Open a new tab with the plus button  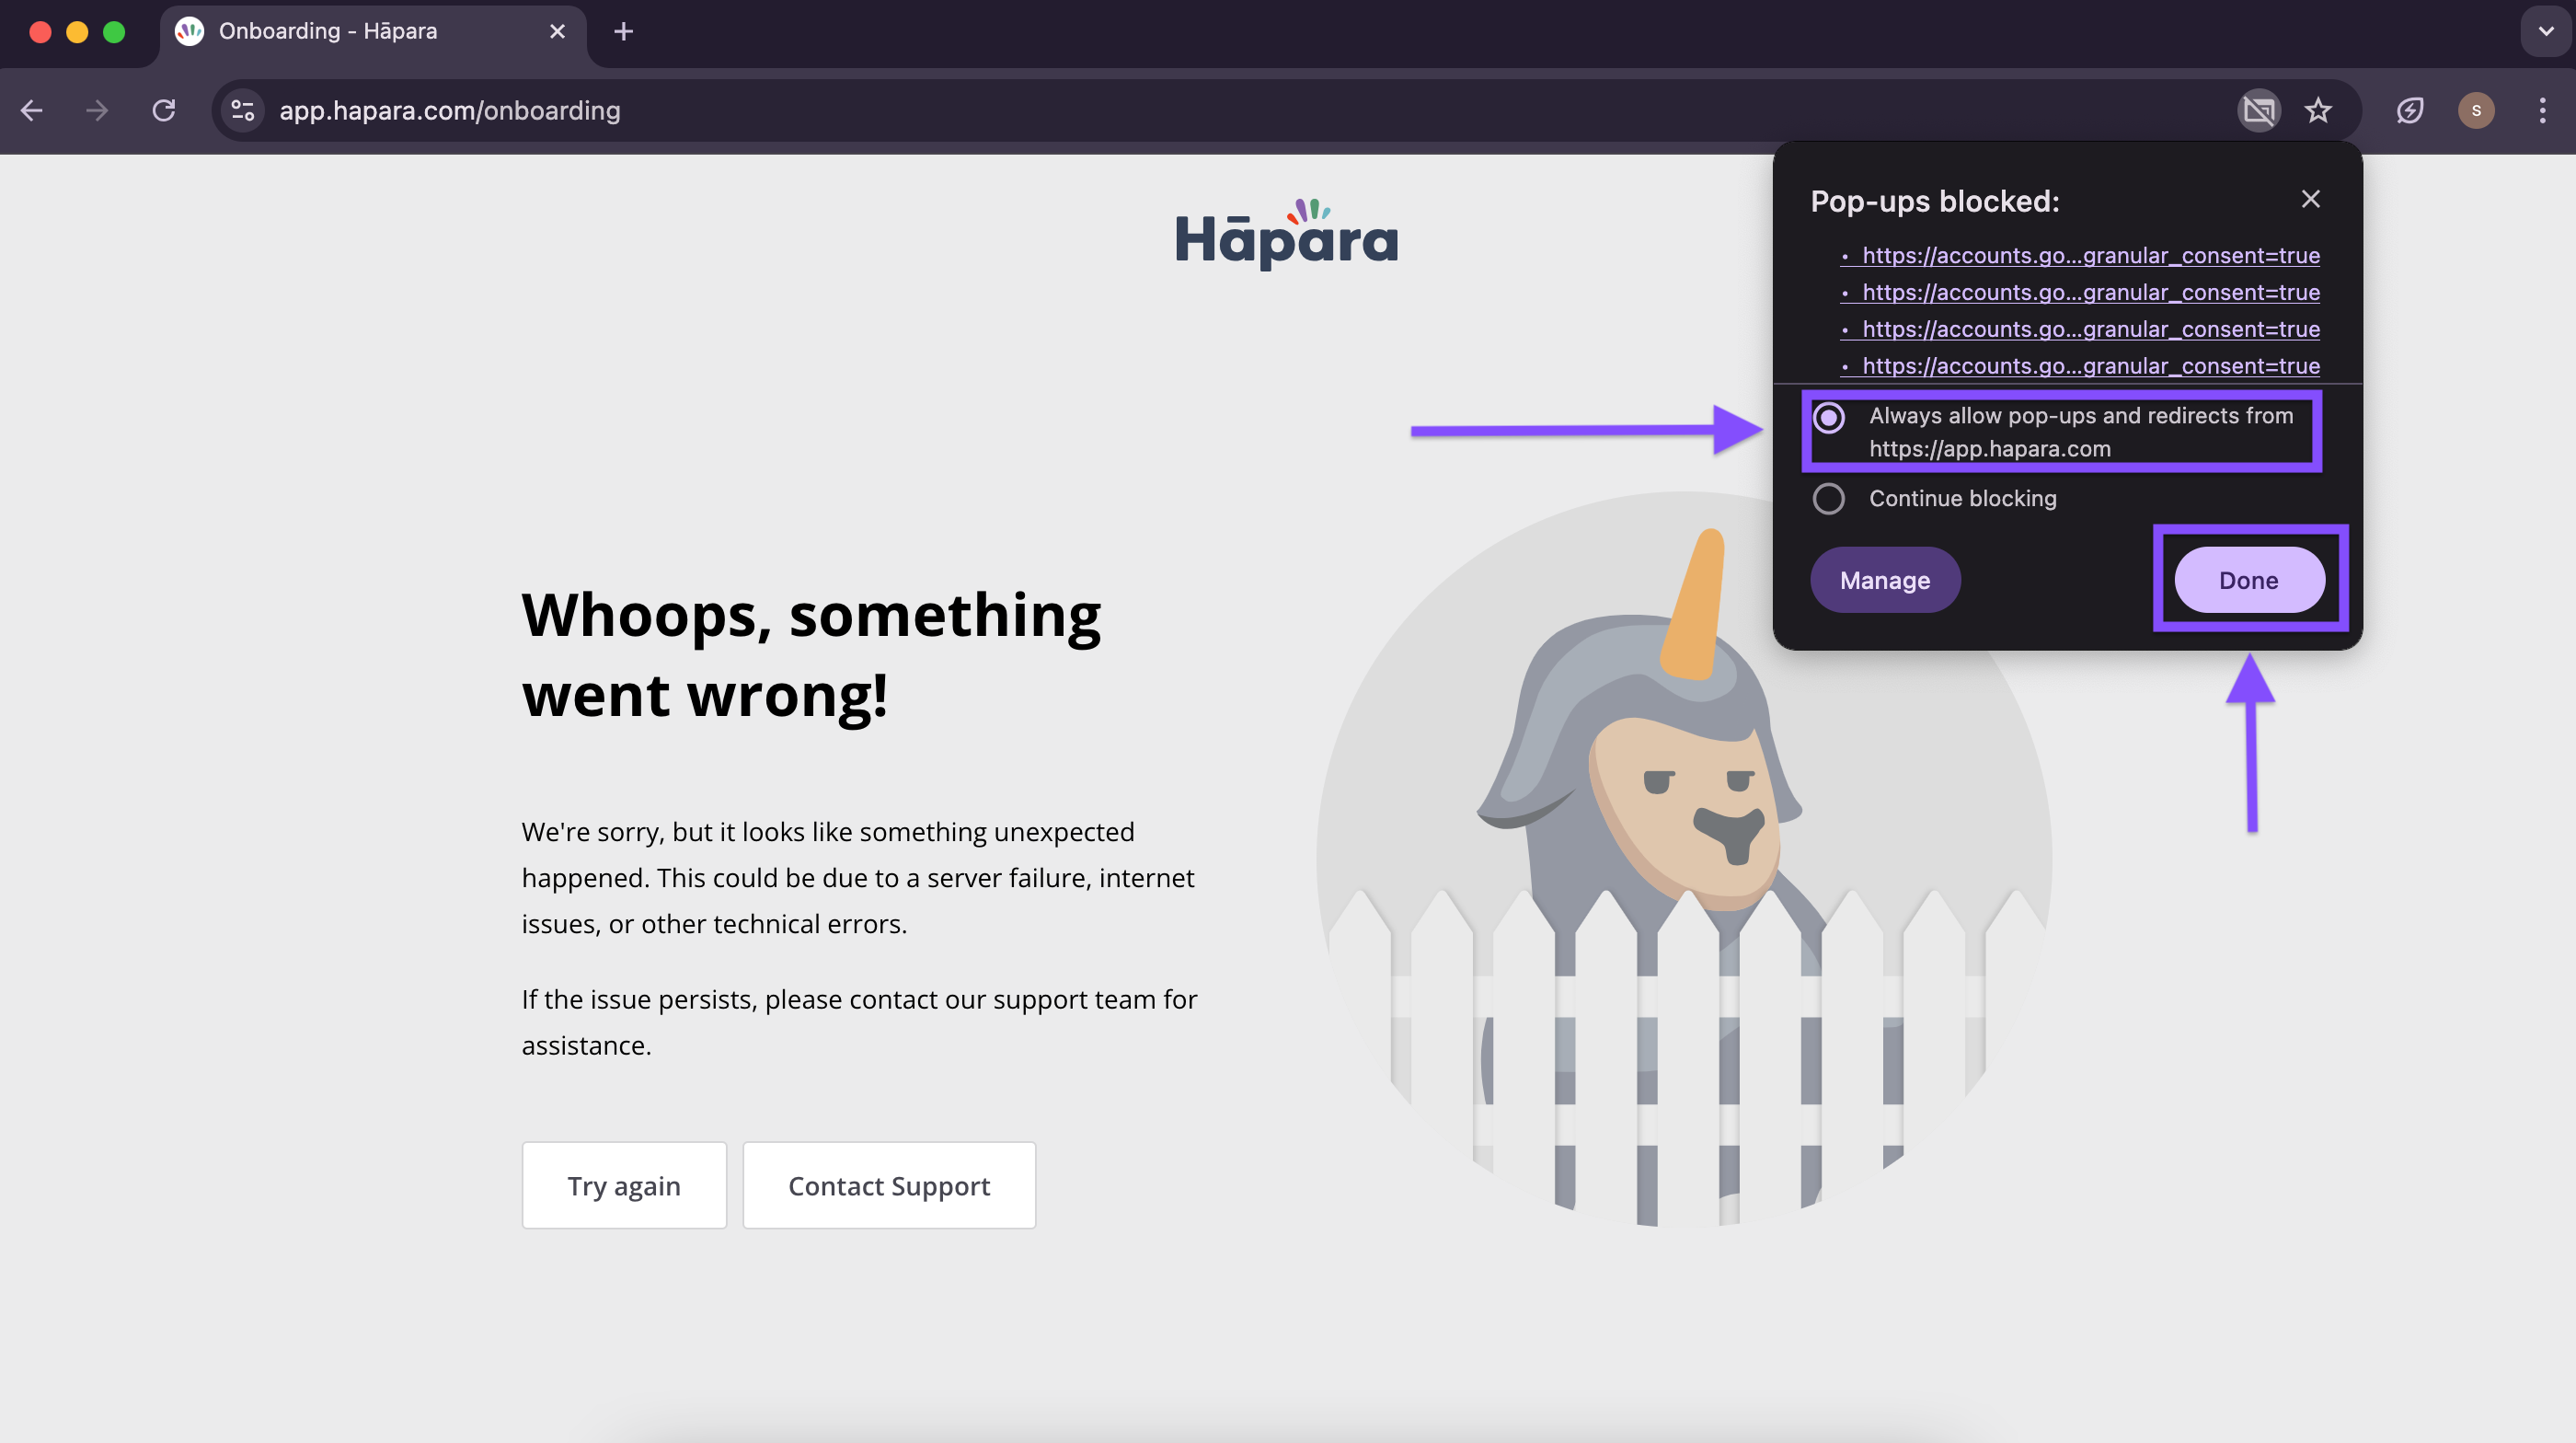click(x=623, y=32)
